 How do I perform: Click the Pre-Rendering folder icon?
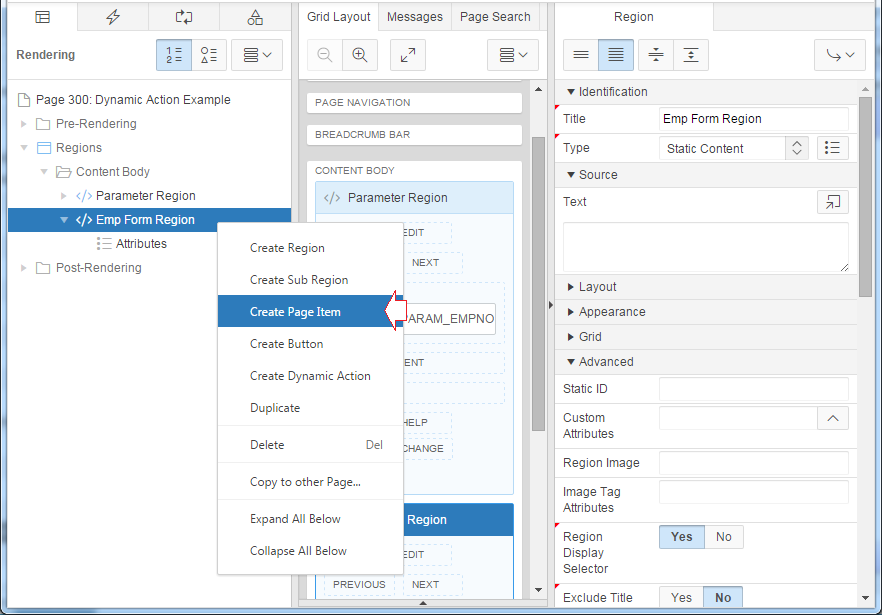pyautogui.click(x=43, y=124)
